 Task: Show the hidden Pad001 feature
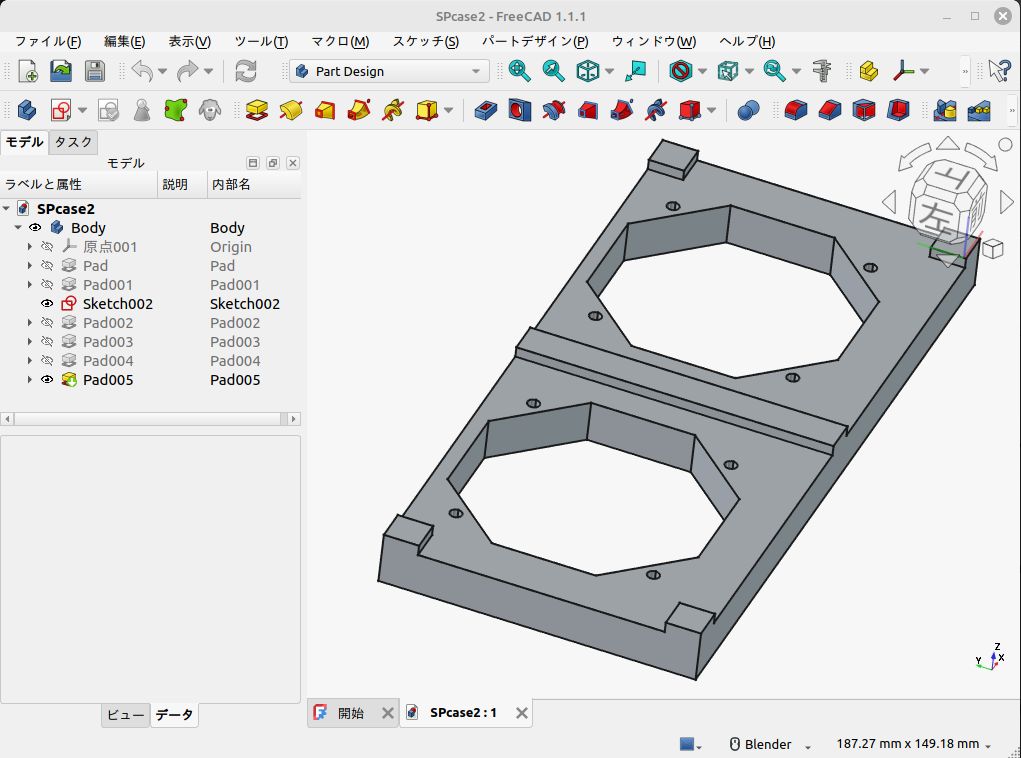(47, 284)
